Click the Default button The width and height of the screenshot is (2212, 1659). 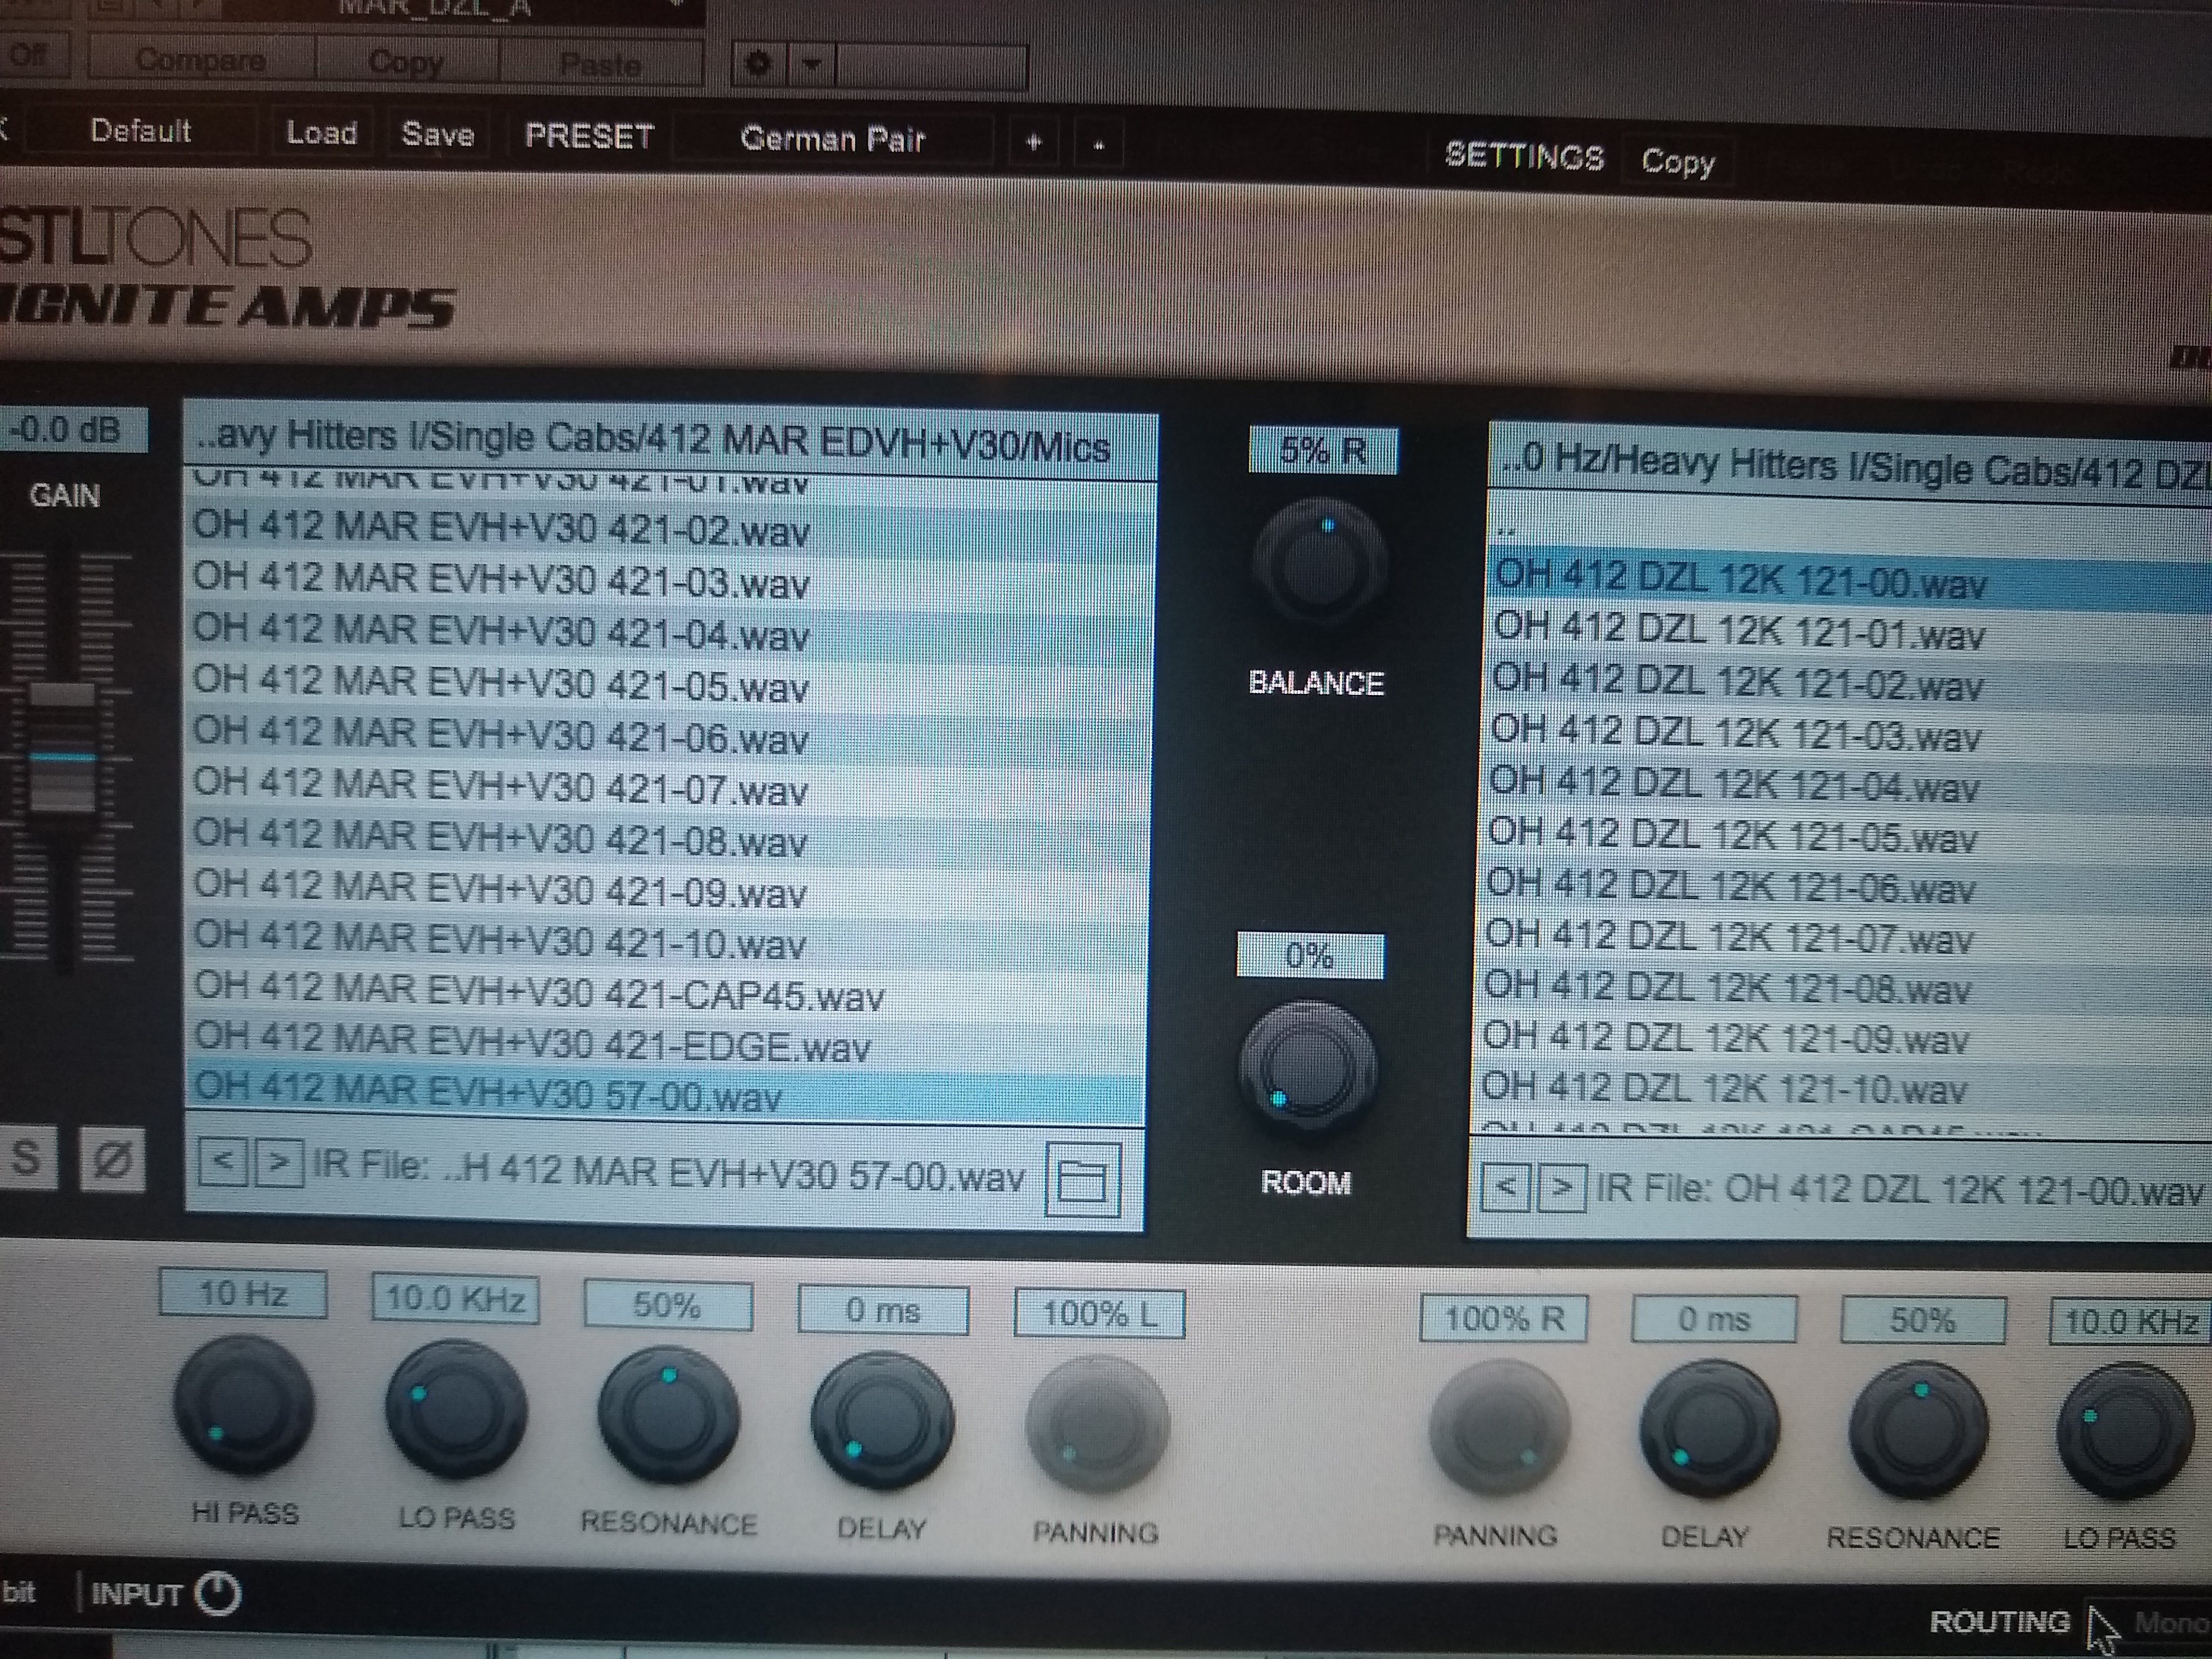(x=140, y=131)
